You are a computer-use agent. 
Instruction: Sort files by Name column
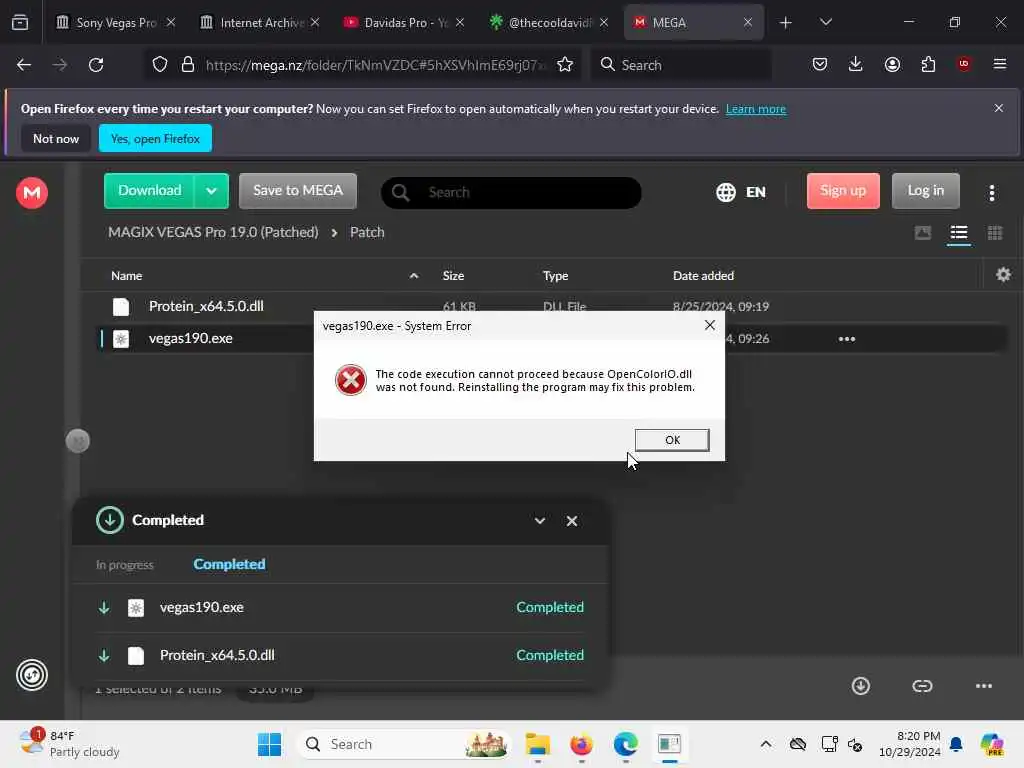[x=127, y=276]
